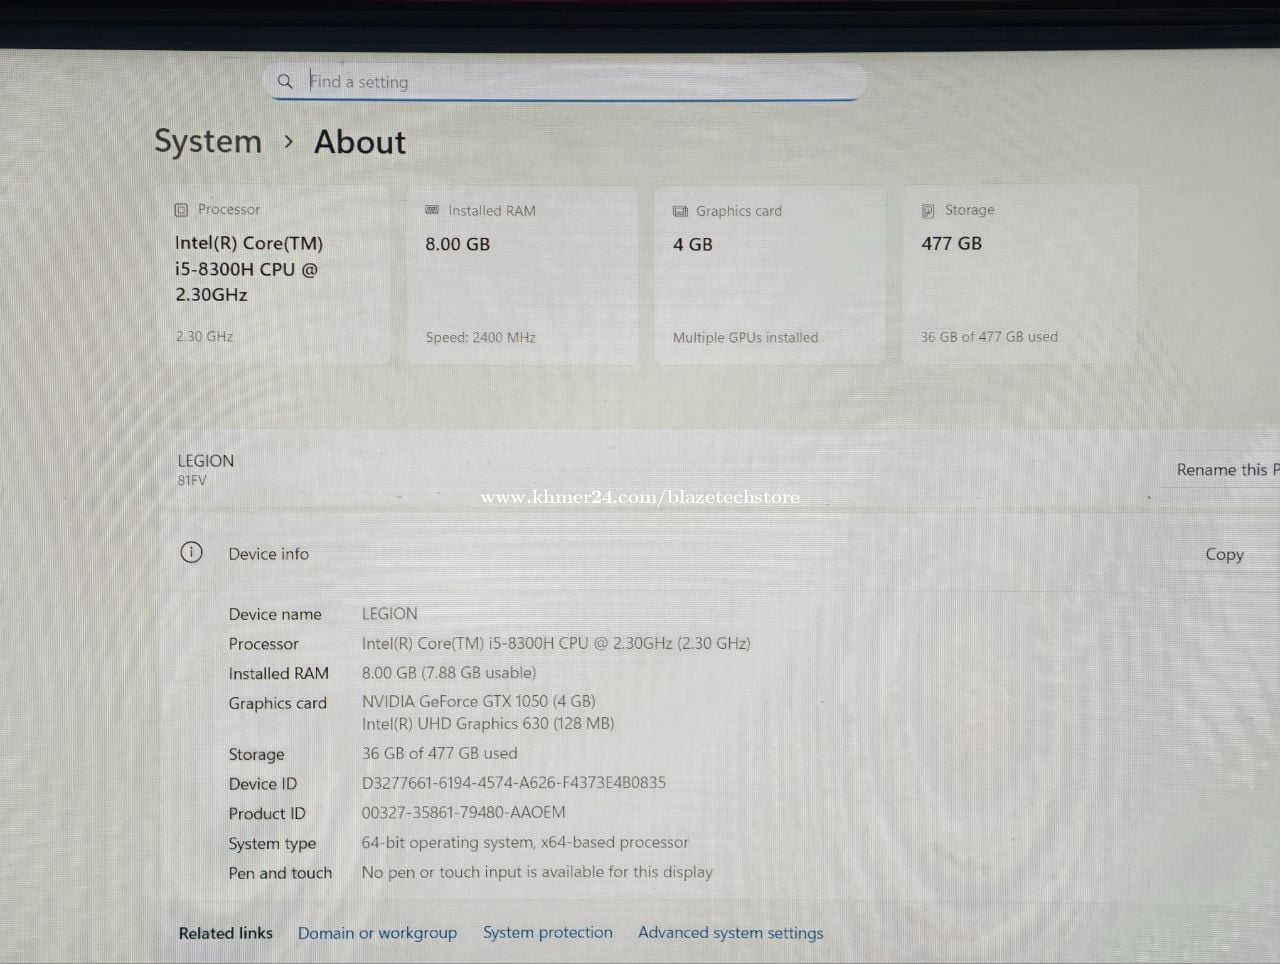Click the Pen and touch label

point(280,873)
